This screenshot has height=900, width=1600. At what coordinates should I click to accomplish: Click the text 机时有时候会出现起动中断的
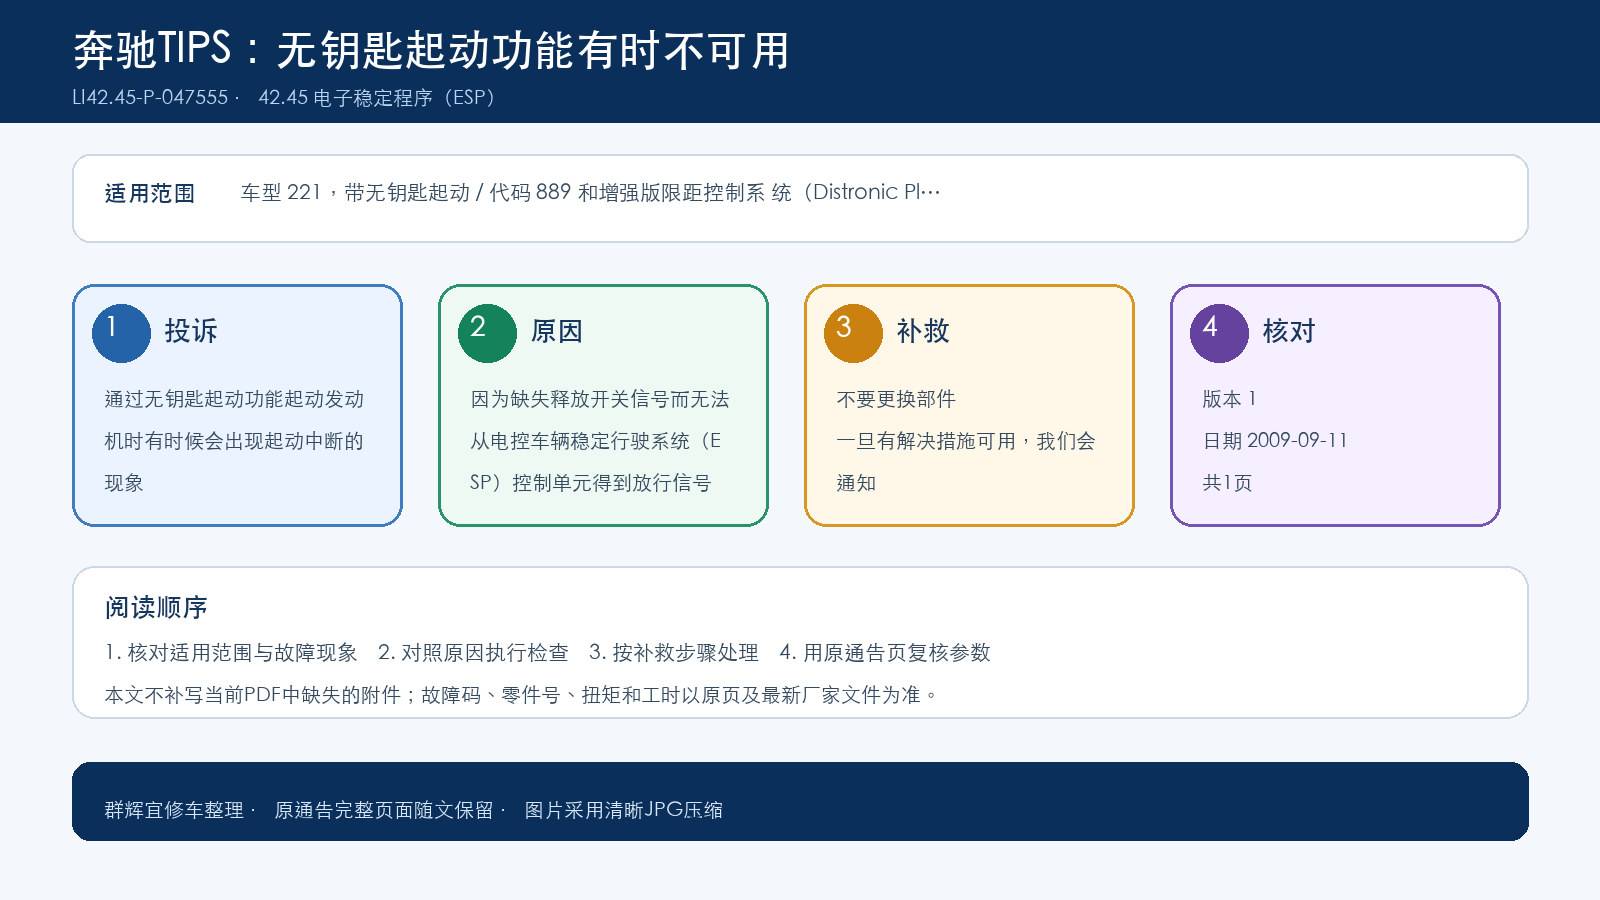pyautogui.click(x=235, y=441)
